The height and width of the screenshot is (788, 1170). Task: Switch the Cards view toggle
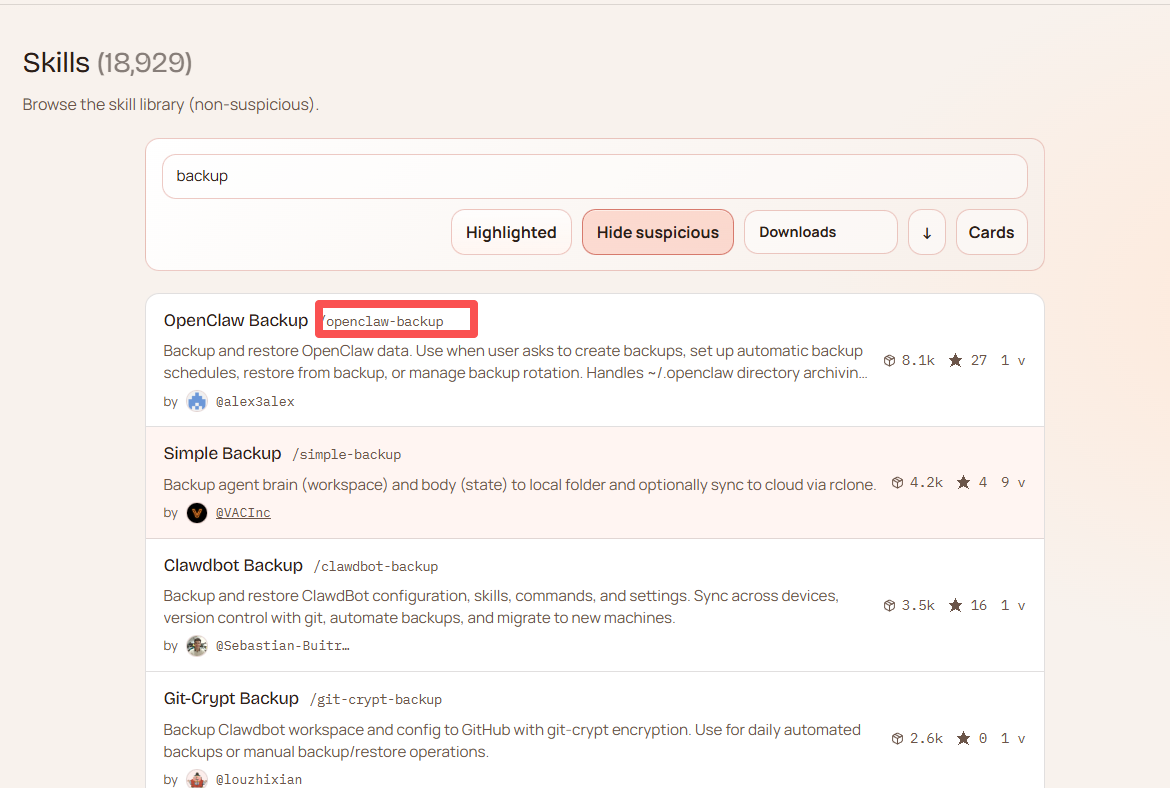coord(991,232)
